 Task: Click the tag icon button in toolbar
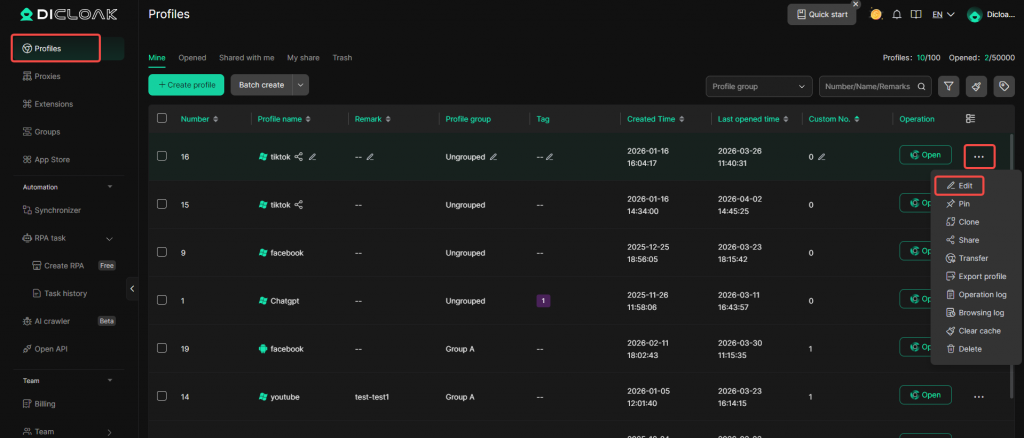pyautogui.click(x=1004, y=86)
